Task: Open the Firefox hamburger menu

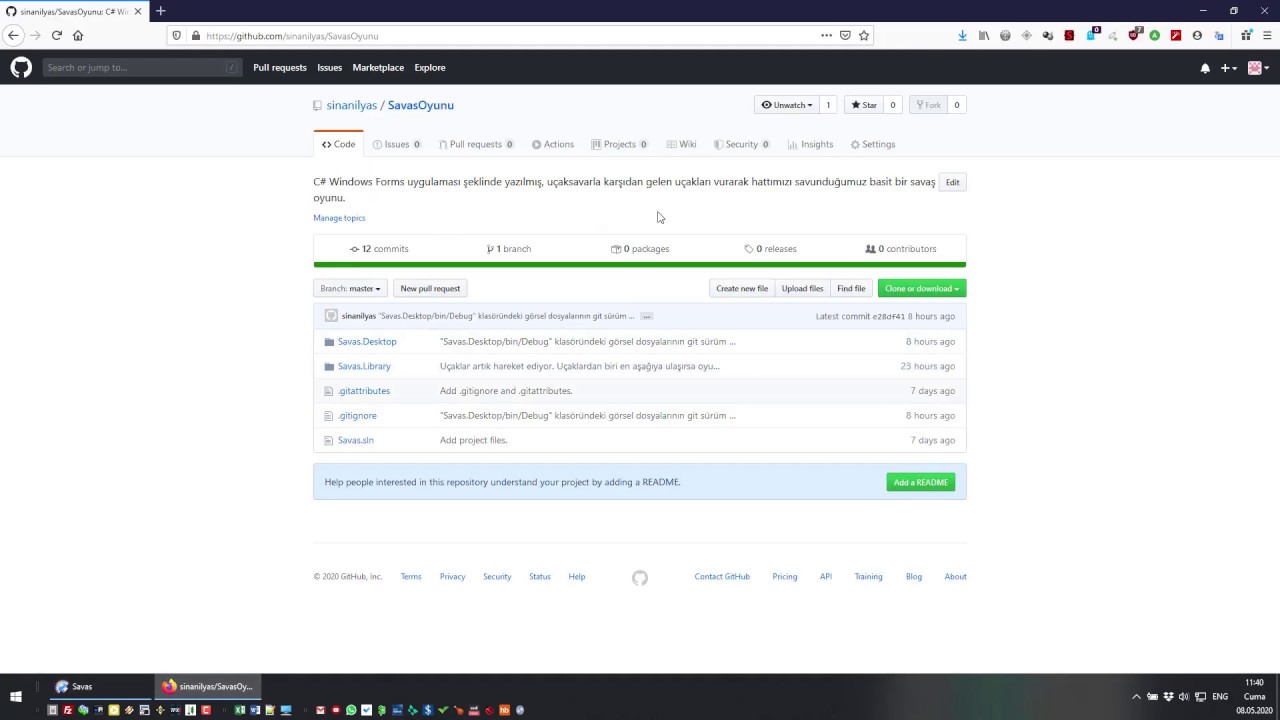Action: (1266, 35)
